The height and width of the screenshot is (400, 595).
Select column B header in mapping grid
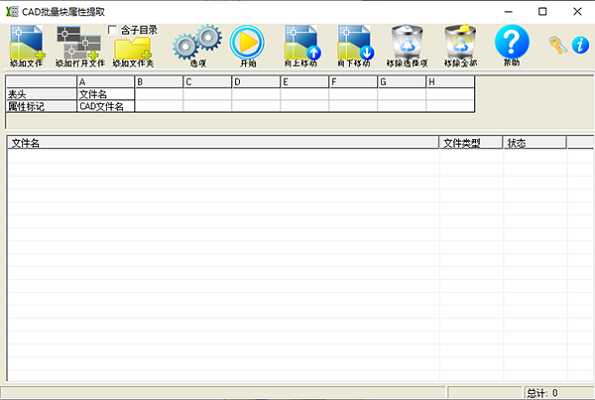pos(159,82)
